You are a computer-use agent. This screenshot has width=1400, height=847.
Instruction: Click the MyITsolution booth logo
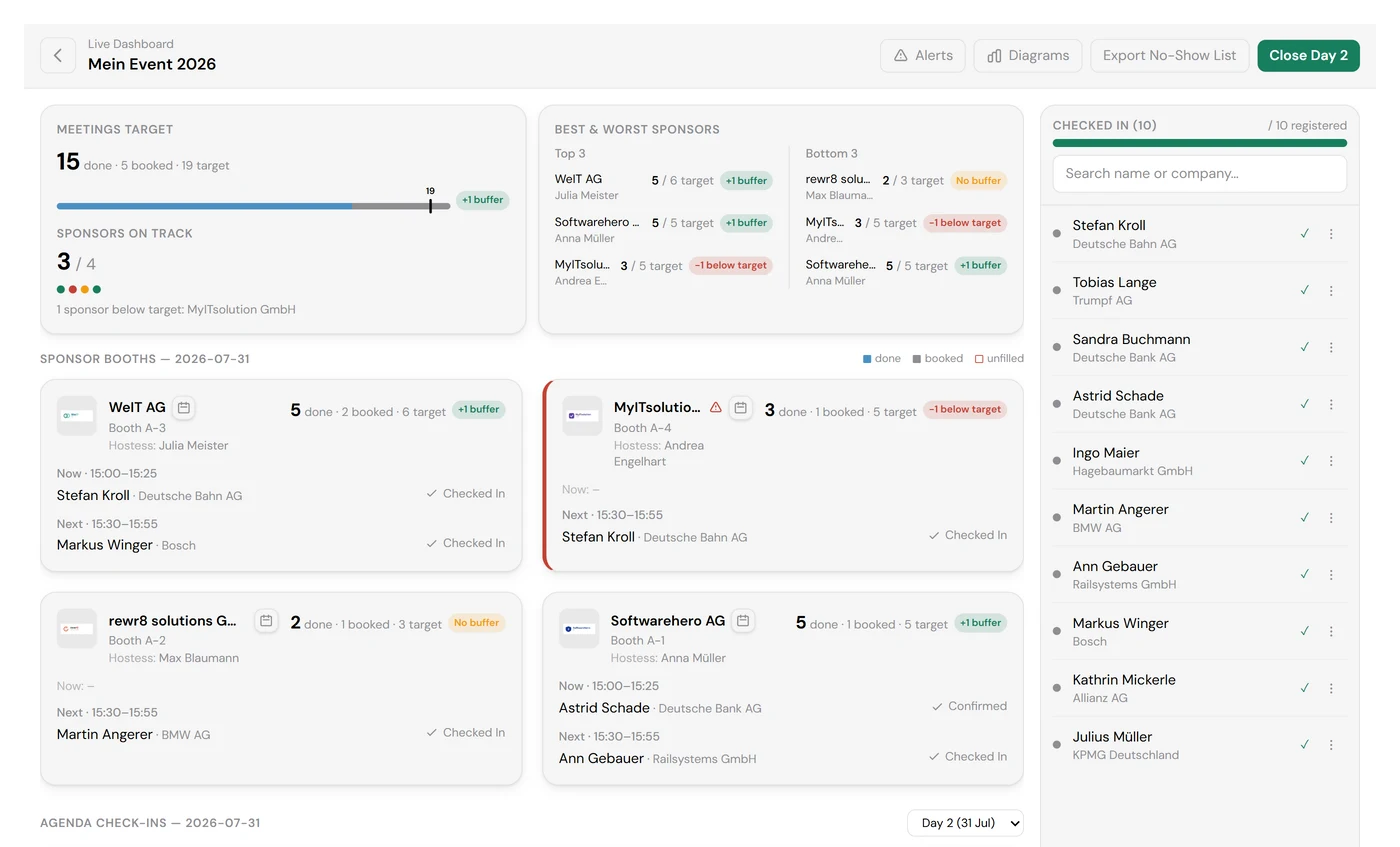coord(582,415)
